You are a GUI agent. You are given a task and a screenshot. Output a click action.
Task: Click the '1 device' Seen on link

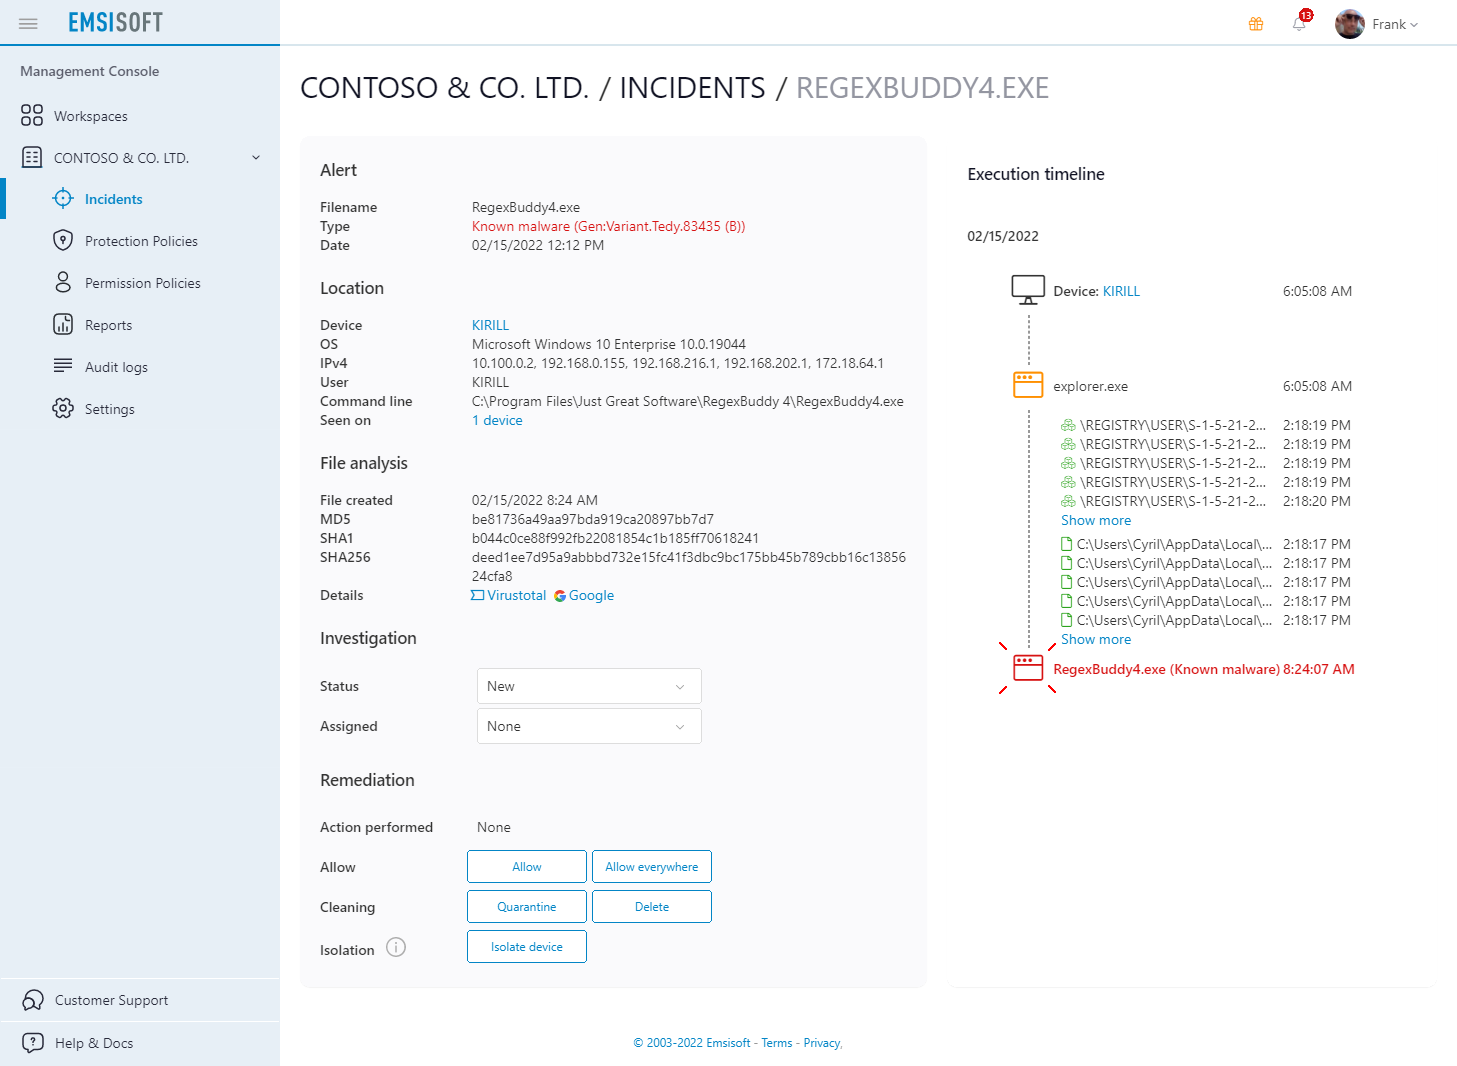click(497, 420)
